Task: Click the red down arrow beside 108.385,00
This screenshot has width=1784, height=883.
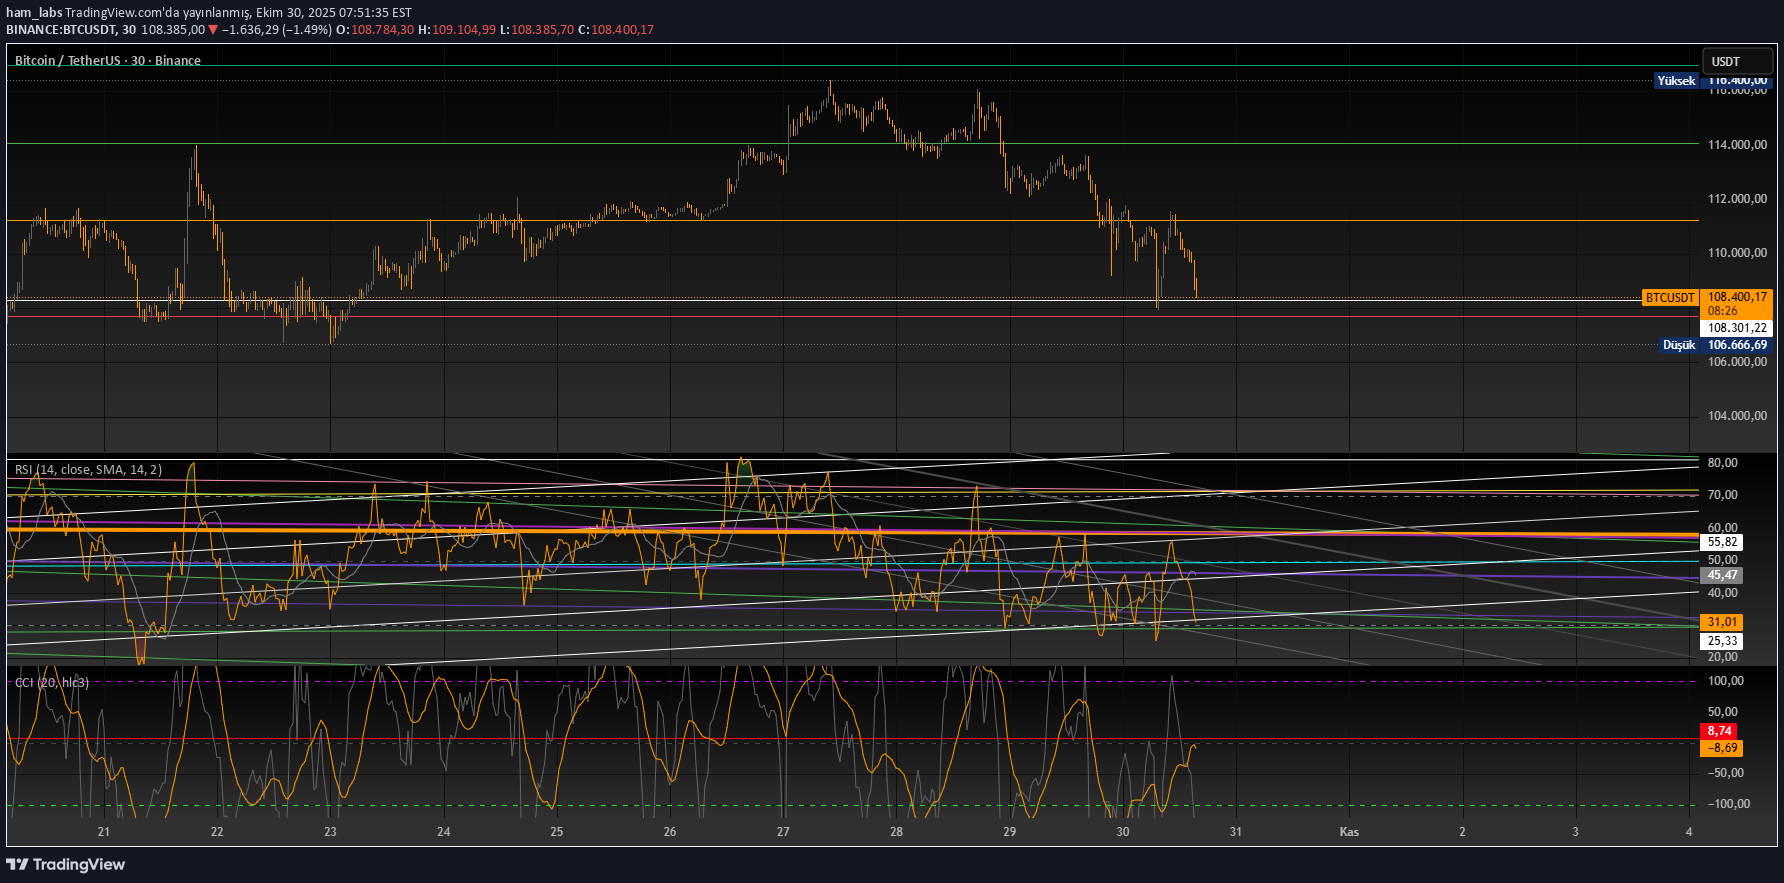Action: pyautogui.click(x=213, y=30)
